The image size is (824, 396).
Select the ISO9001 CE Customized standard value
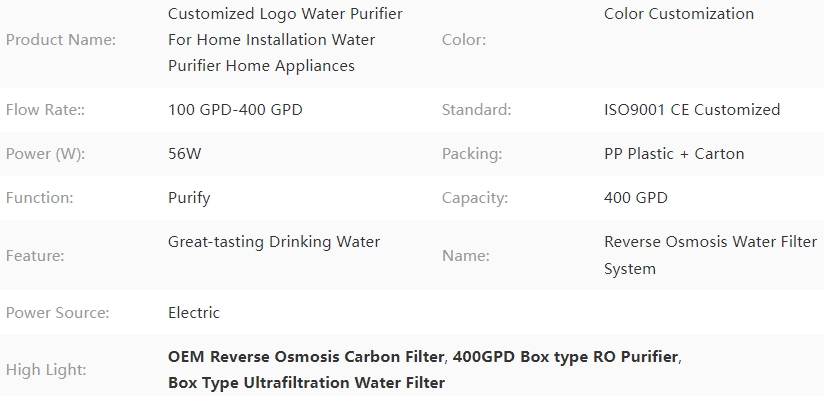coord(692,110)
